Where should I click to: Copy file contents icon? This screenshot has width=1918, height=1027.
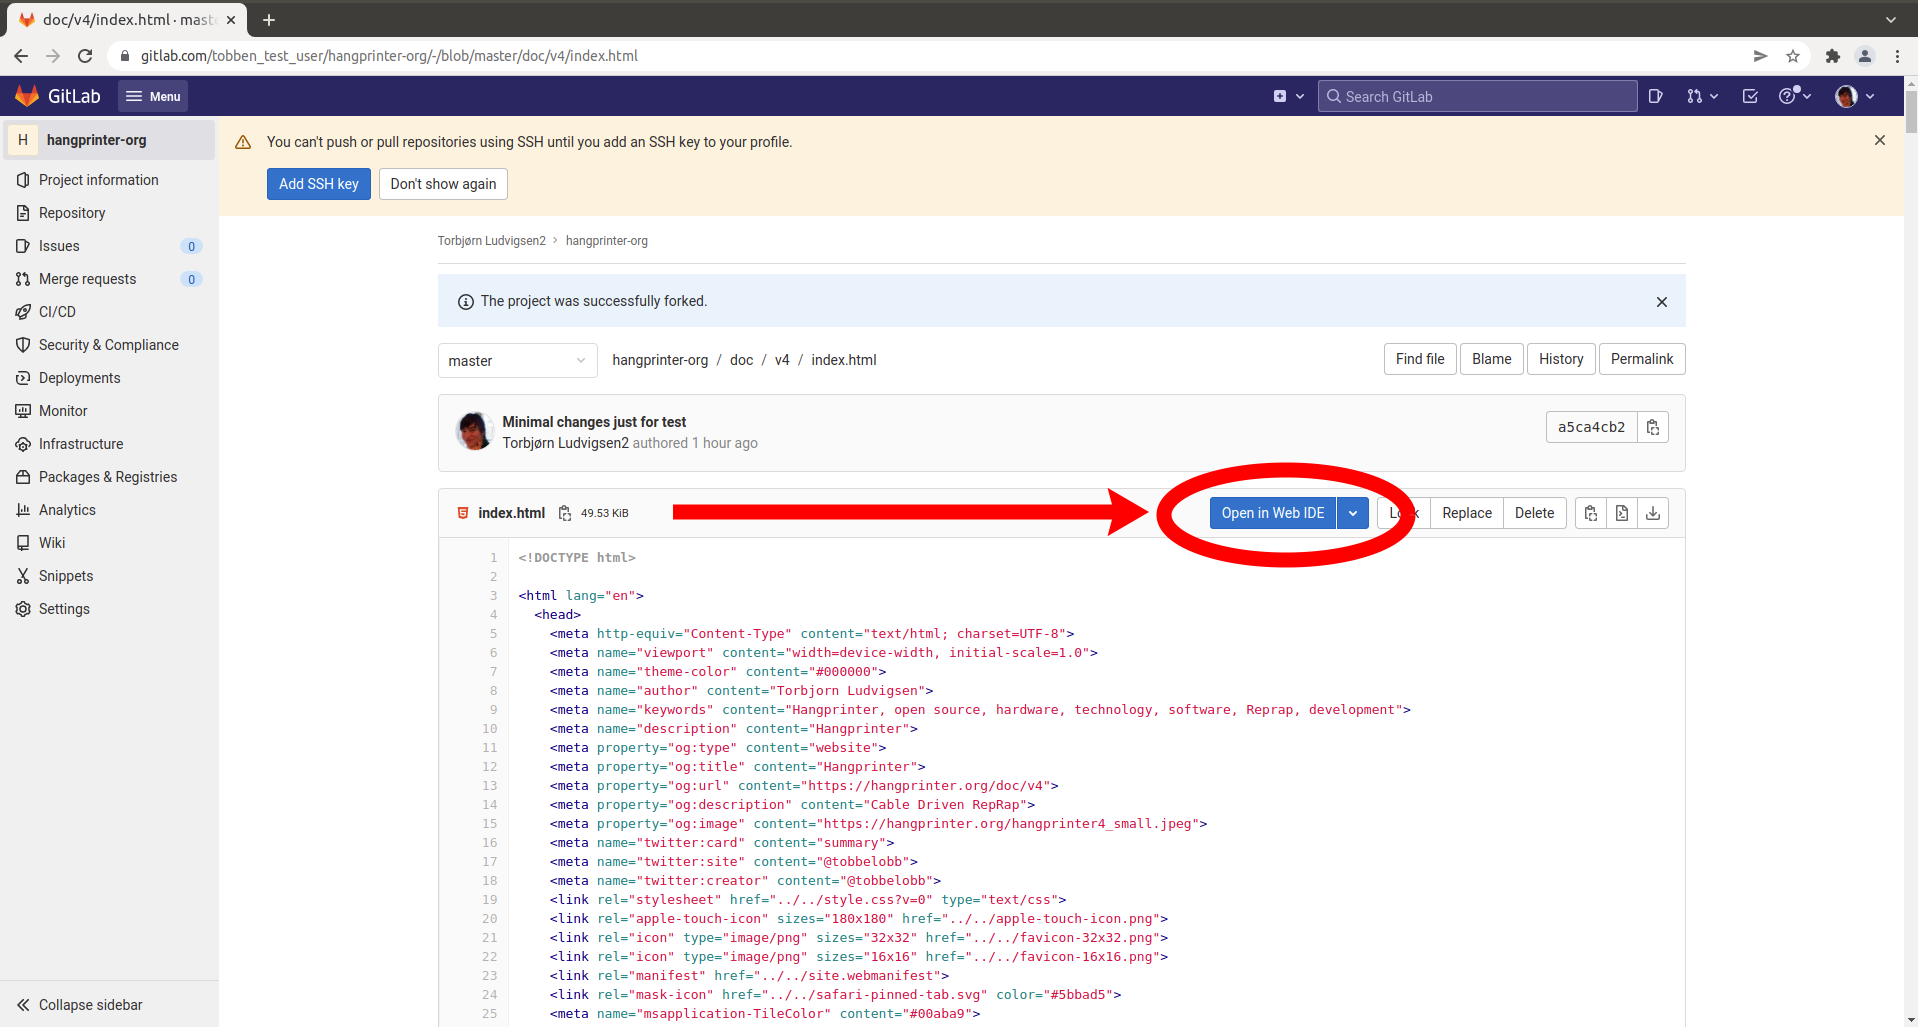pyautogui.click(x=1591, y=513)
